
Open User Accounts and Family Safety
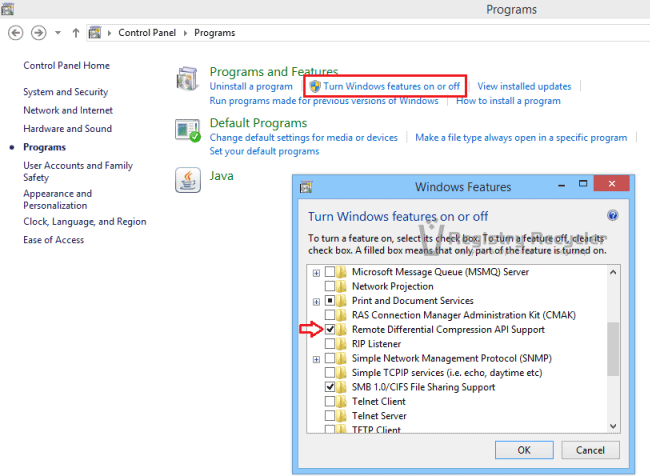(x=78, y=171)
